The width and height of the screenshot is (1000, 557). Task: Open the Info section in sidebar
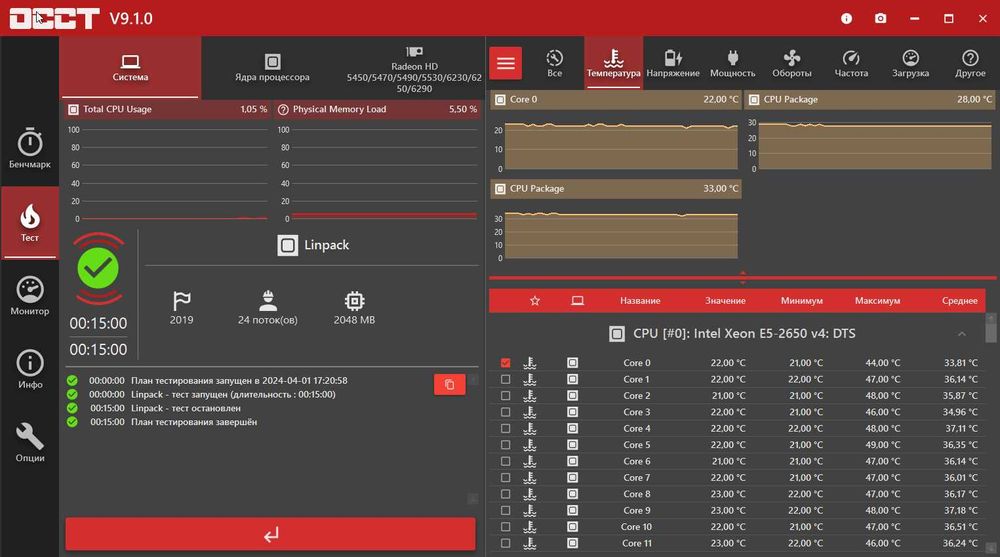29,369
